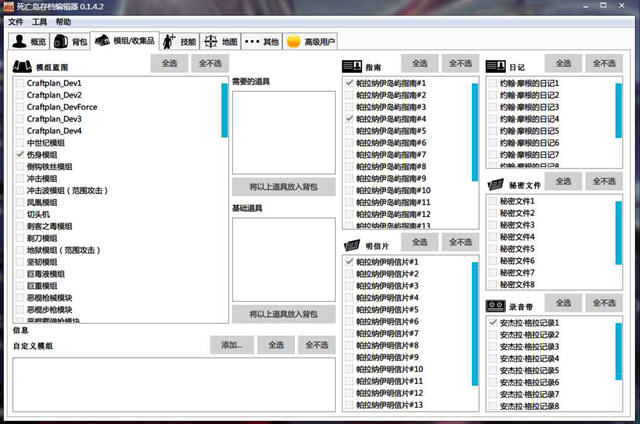Click 全选 for 模组蓝图

pos(169,63)
